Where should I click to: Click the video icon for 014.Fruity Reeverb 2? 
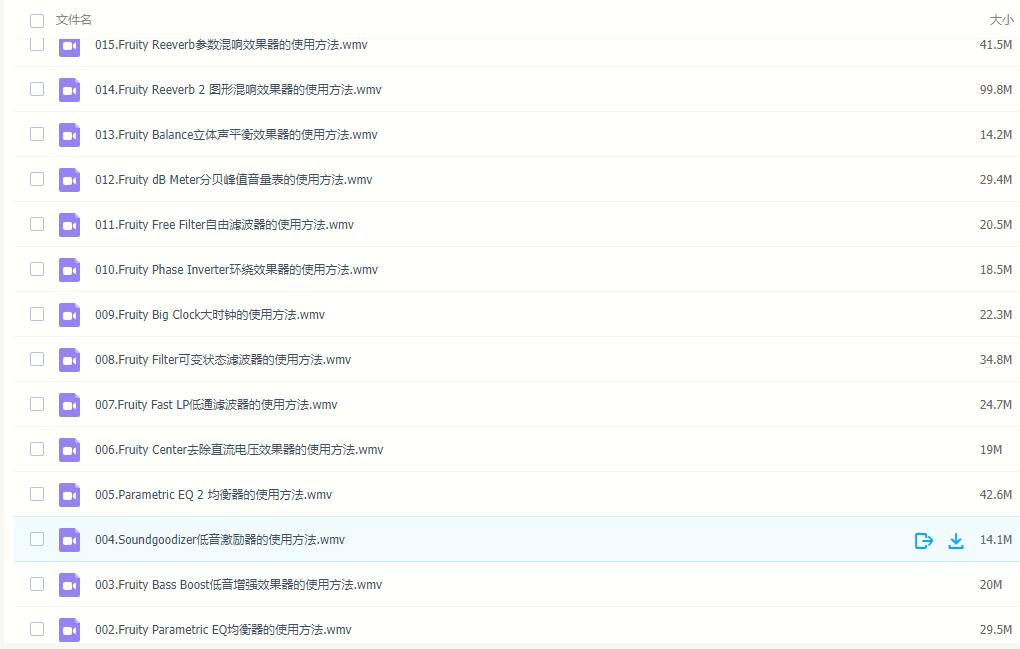[70, 90]
